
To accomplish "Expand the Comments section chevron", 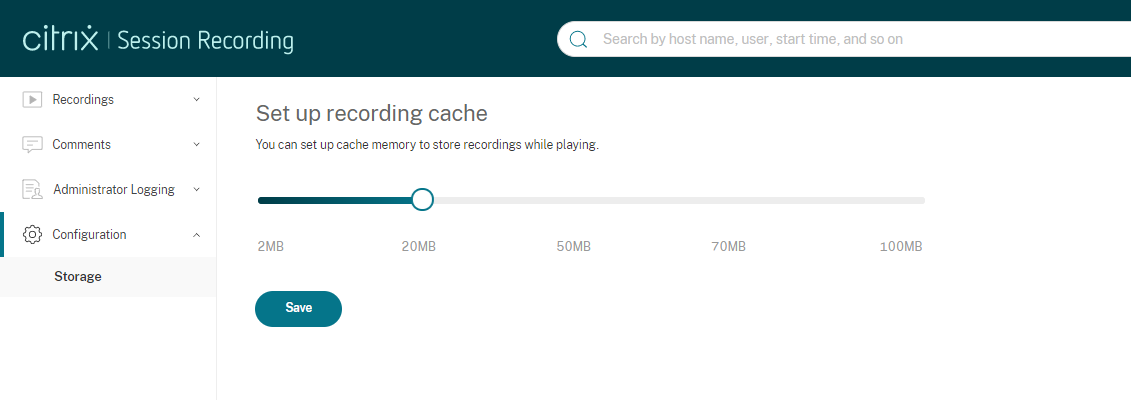I will click(x=196, y=144).
